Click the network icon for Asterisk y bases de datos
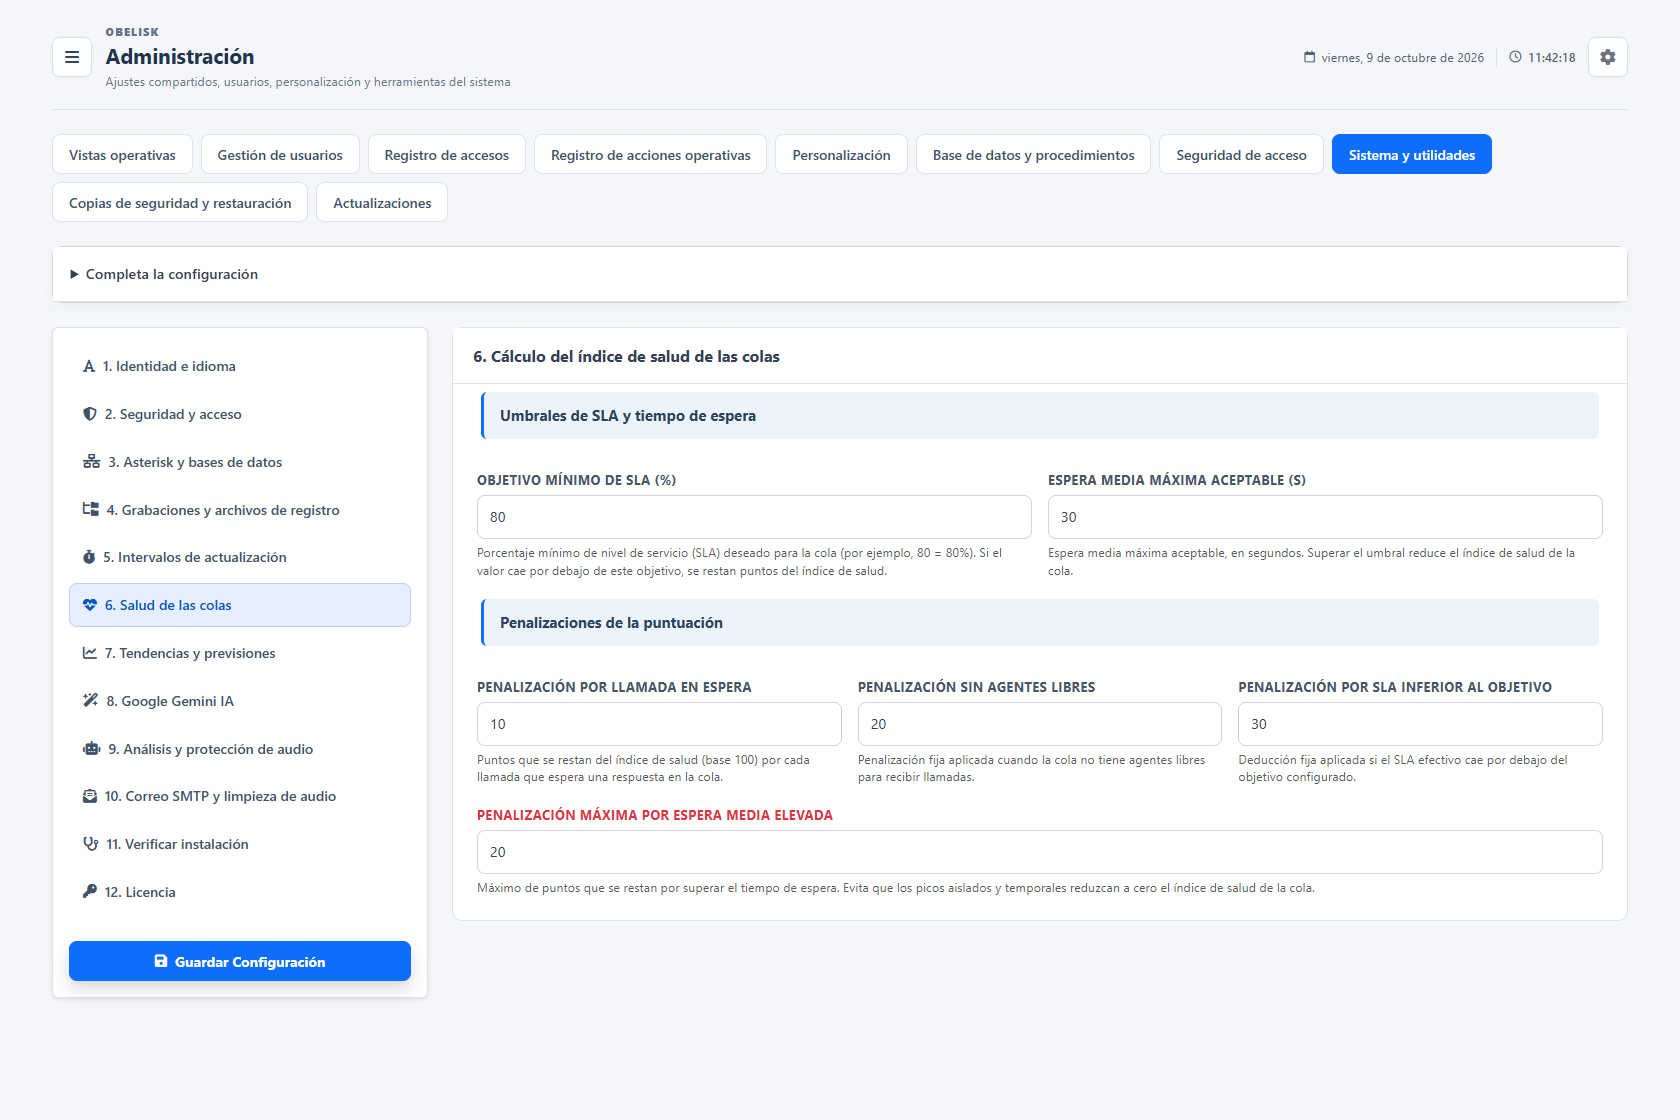 (92, 462)
